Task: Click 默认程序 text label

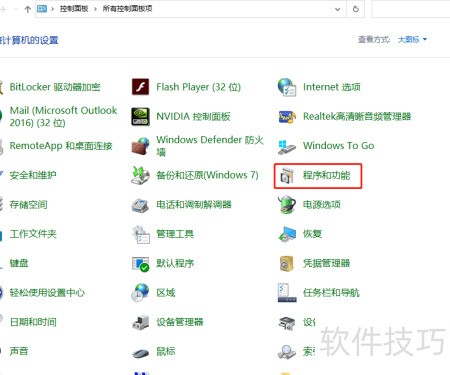Action: tap(175, 263)
